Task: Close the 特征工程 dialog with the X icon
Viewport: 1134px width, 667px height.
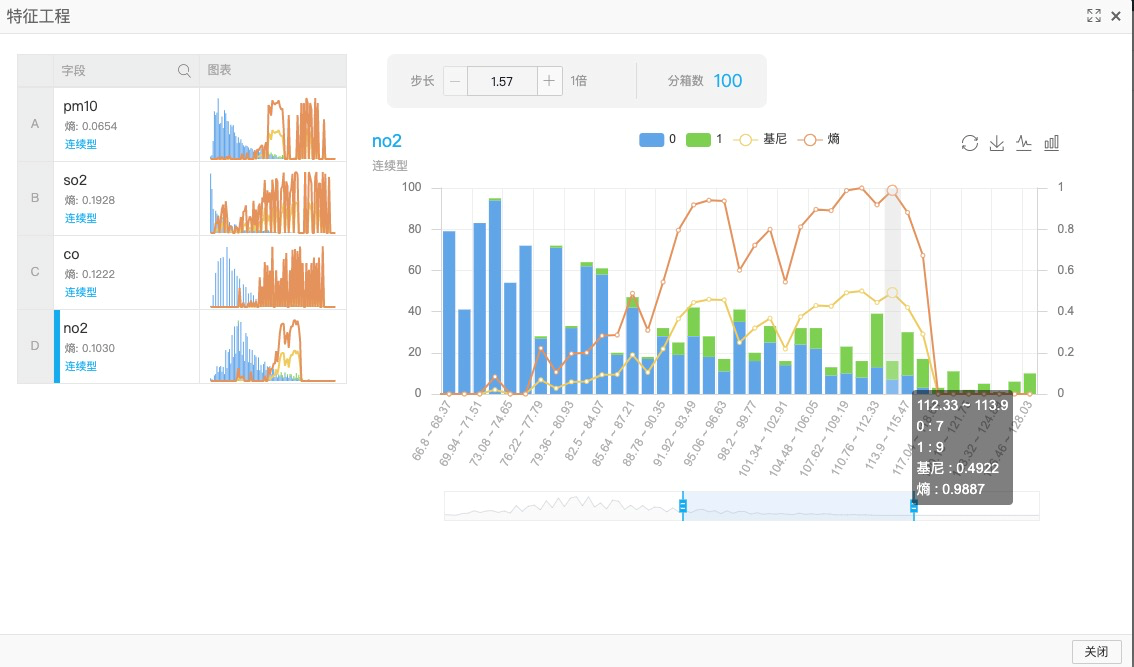Action: [x=1116, y=16]
